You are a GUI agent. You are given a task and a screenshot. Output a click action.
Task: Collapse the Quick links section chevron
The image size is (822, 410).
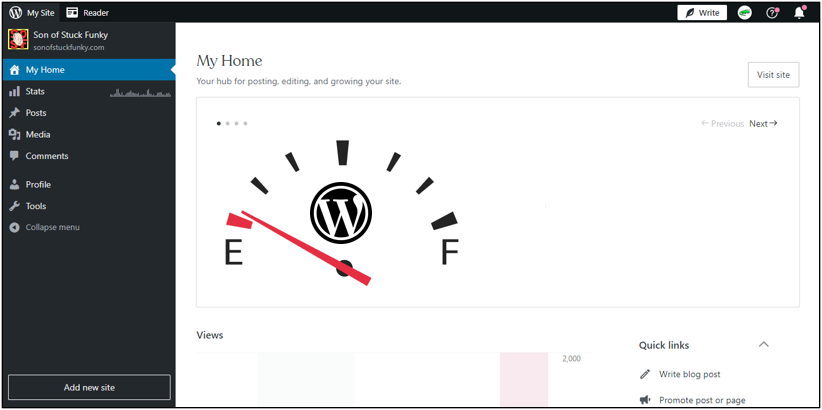point(764,345)
